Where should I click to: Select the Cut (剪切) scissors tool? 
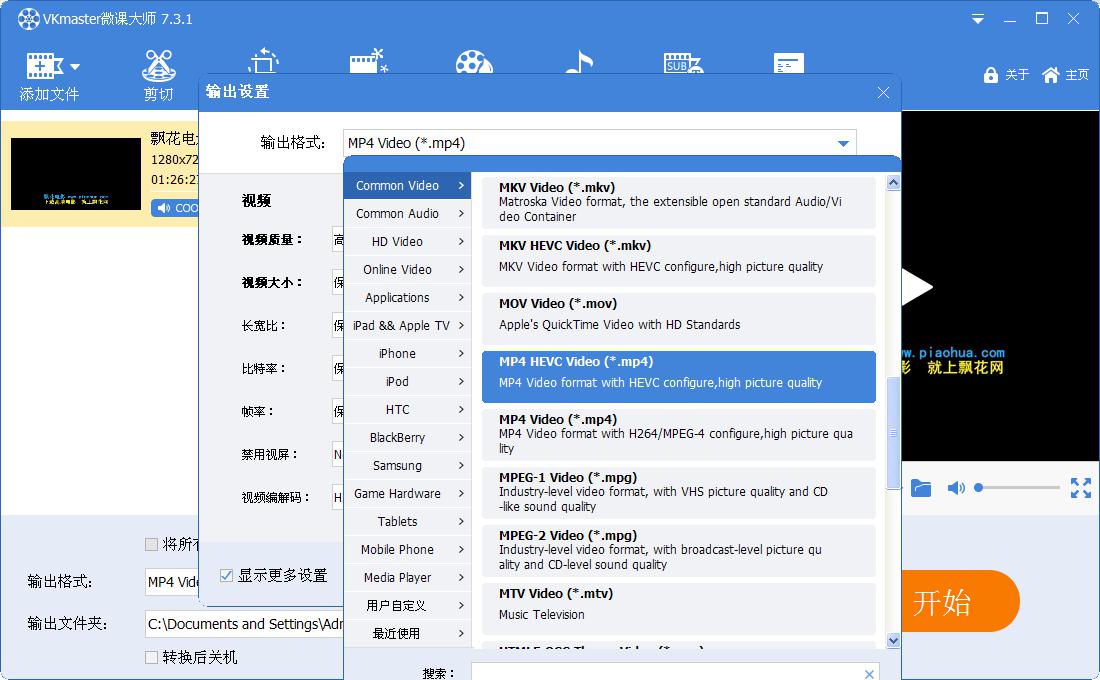[x=158, y=67]
